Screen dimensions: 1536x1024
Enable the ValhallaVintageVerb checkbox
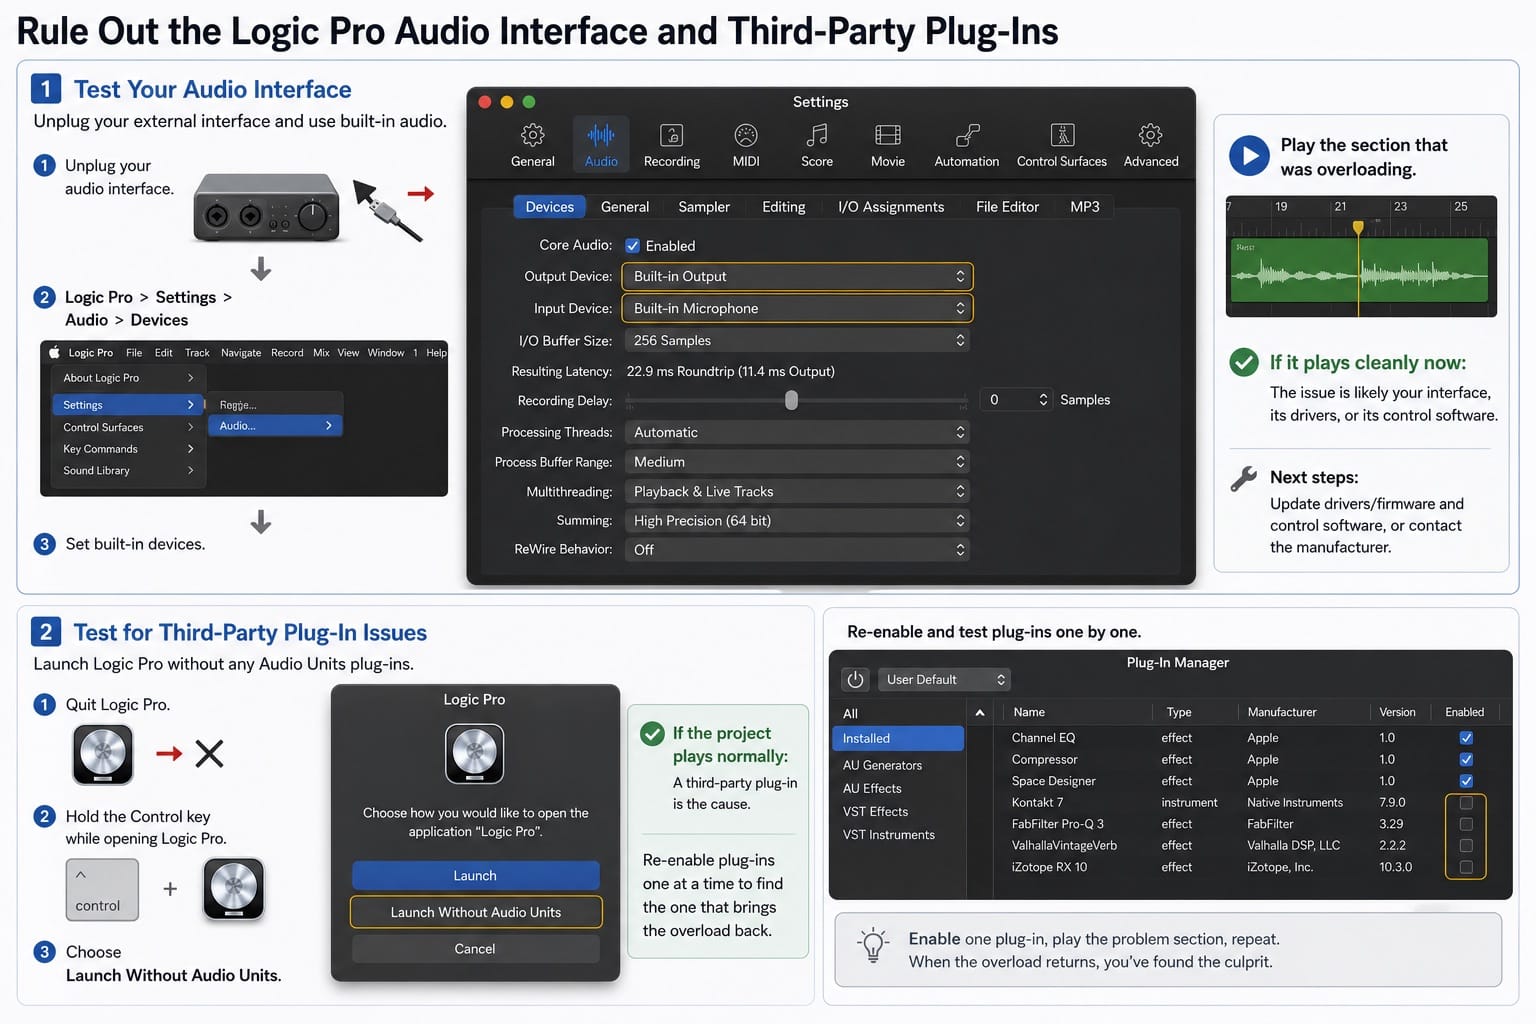point(1466,846)
